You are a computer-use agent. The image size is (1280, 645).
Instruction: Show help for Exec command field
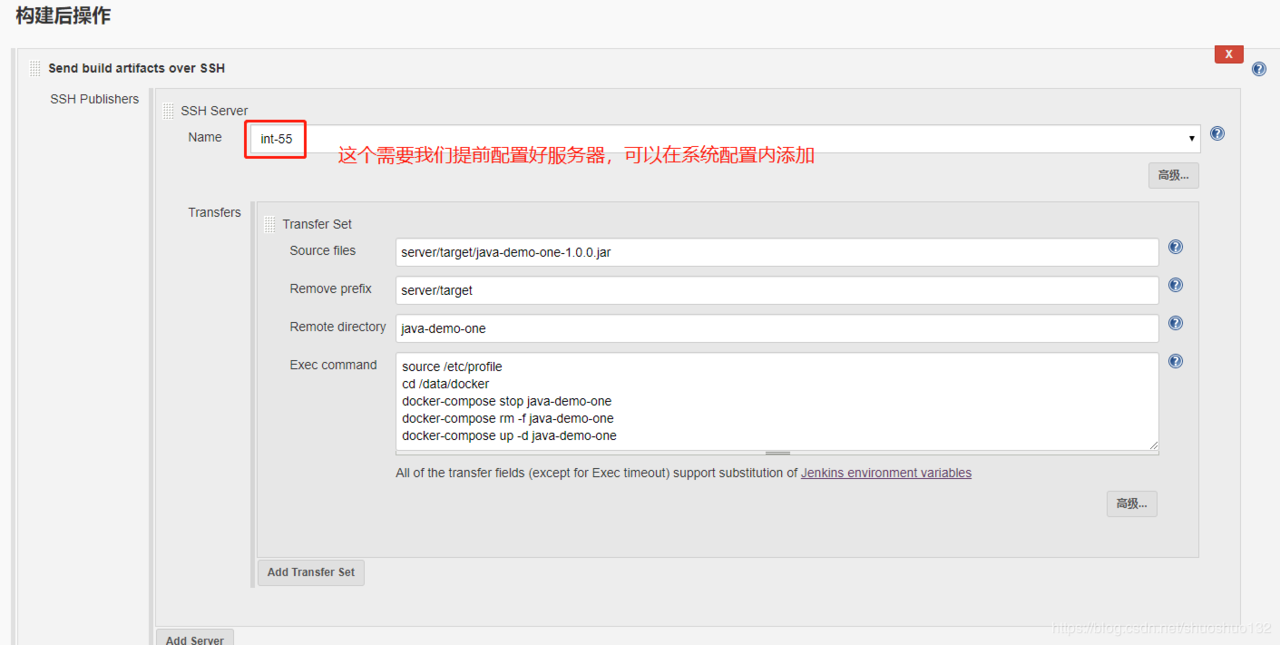pyautogui.click(x=1176, y=361)
